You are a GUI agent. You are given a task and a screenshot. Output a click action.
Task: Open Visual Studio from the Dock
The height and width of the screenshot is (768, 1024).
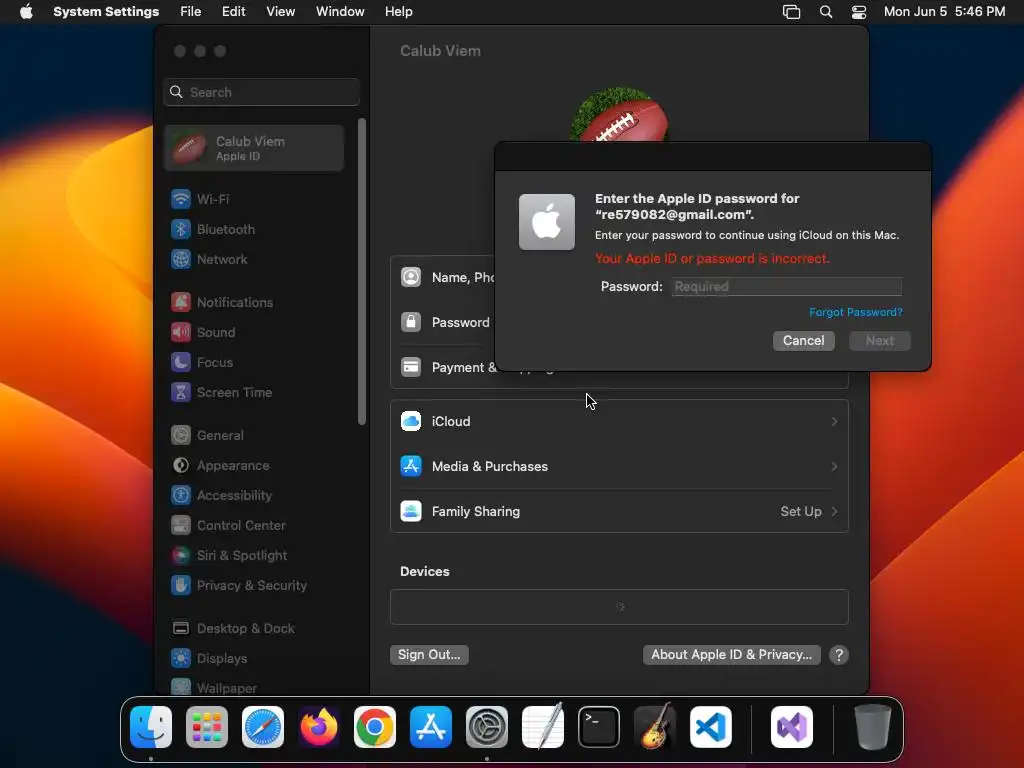click(x=792, y=727)
